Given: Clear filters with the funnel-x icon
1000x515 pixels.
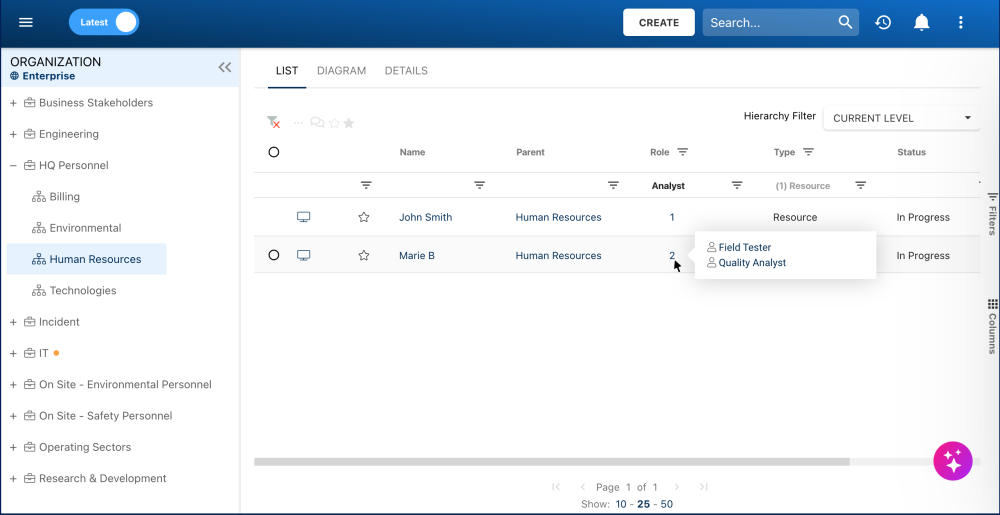Looking at the screenshot, I should click(274, 122).
